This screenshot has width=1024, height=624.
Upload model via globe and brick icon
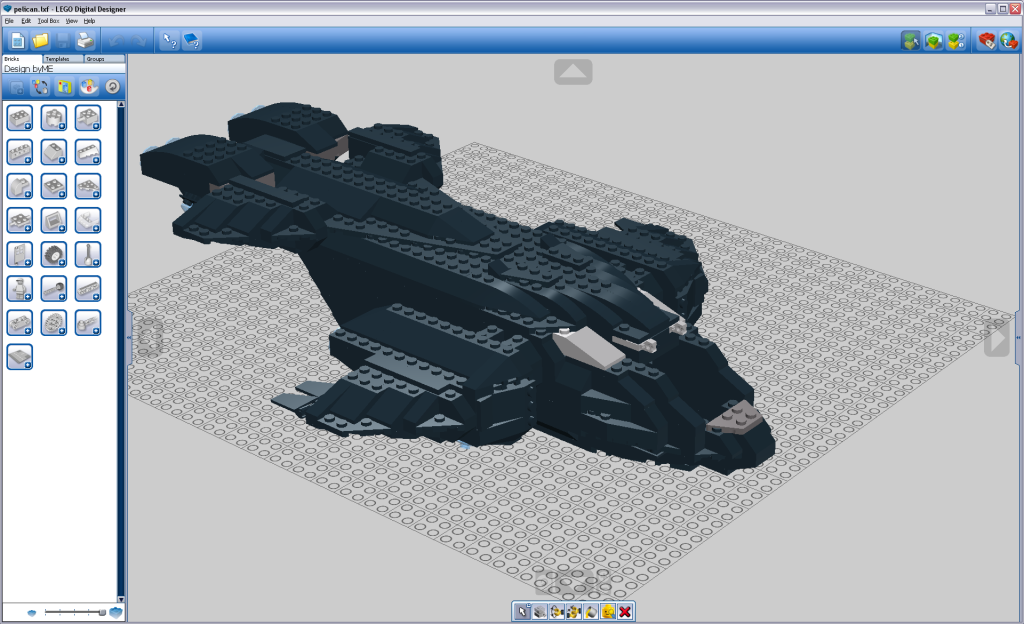(x=1009, y=40)
